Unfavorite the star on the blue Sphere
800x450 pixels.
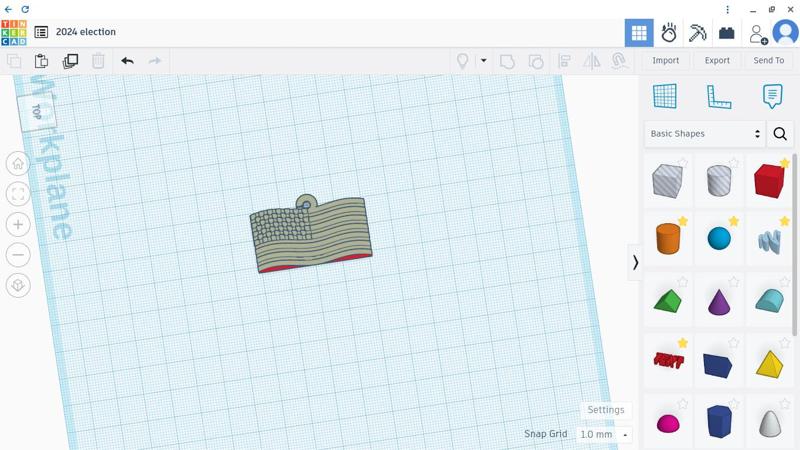click(x=734, y=221)
